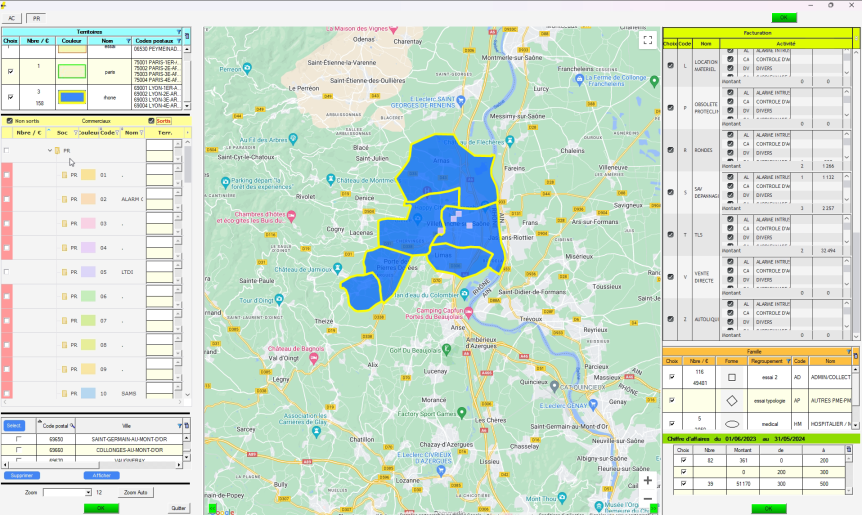The image size is (862, 515).
Task: Click the Zoom Auto button
Action: point(135,492)
